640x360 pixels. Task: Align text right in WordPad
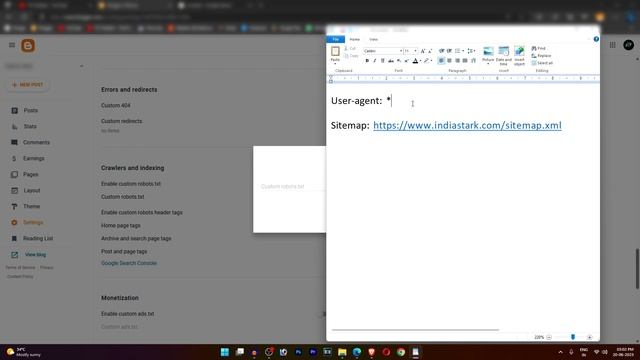457,61
